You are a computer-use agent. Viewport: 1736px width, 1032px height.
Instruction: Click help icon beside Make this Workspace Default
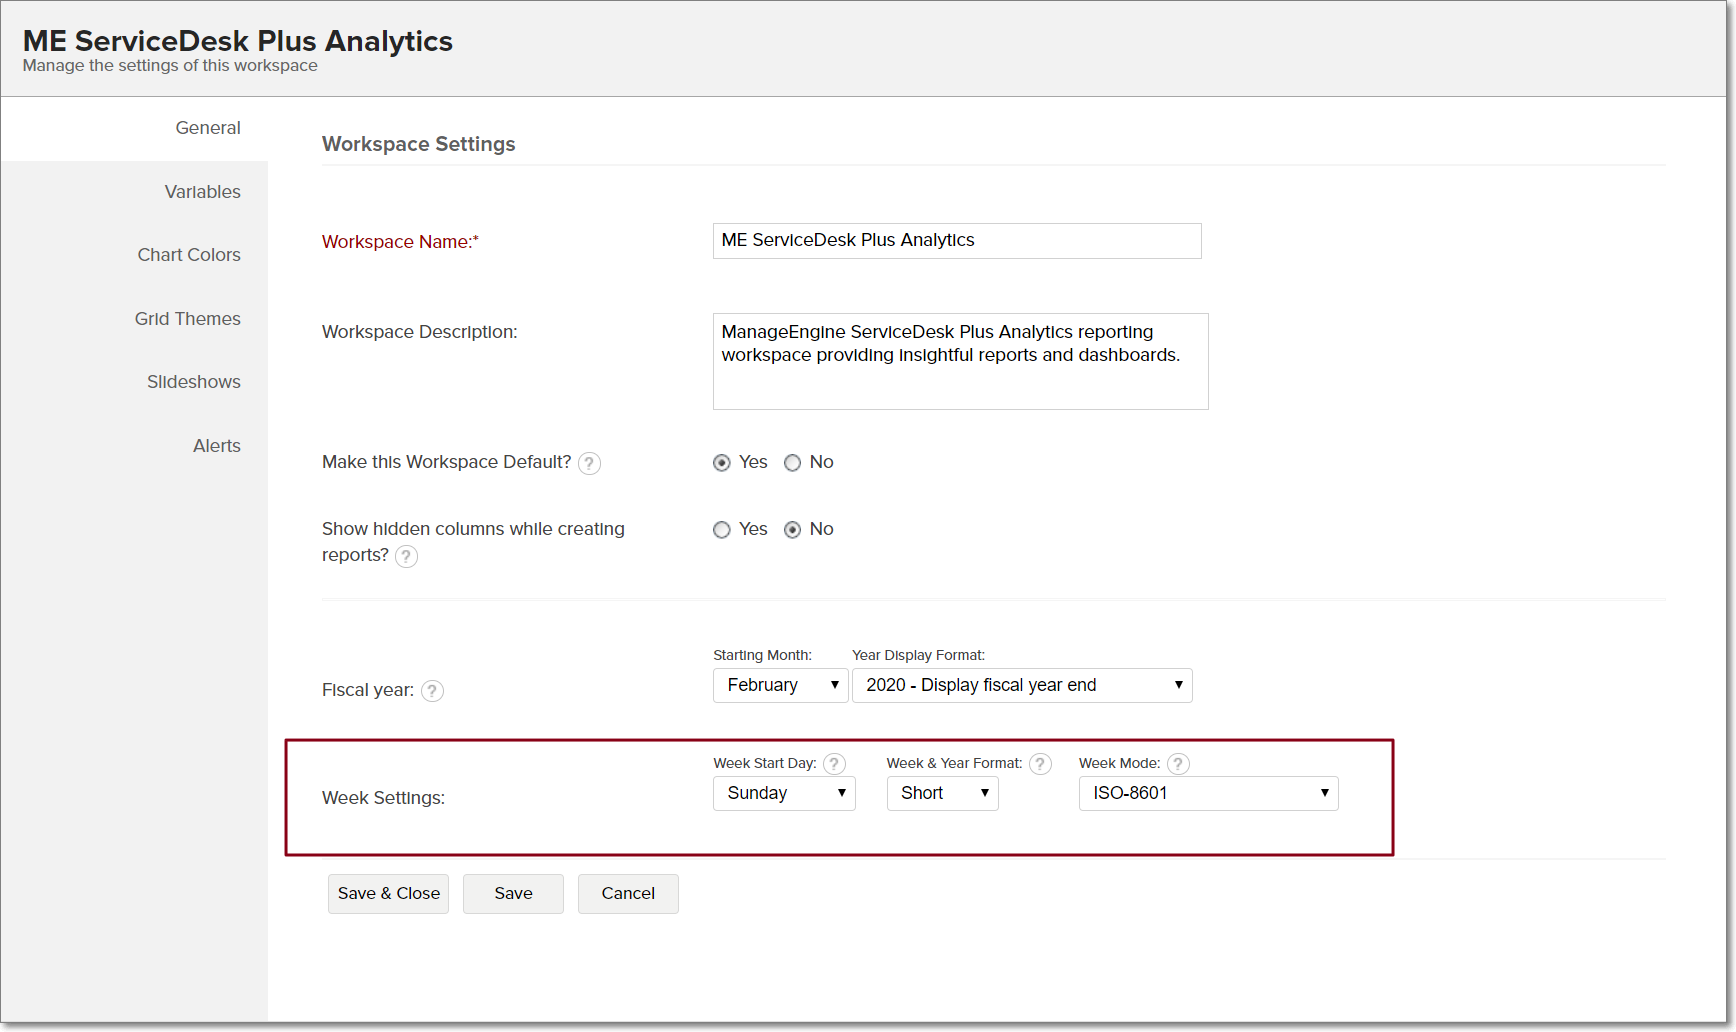click(590, 463)
